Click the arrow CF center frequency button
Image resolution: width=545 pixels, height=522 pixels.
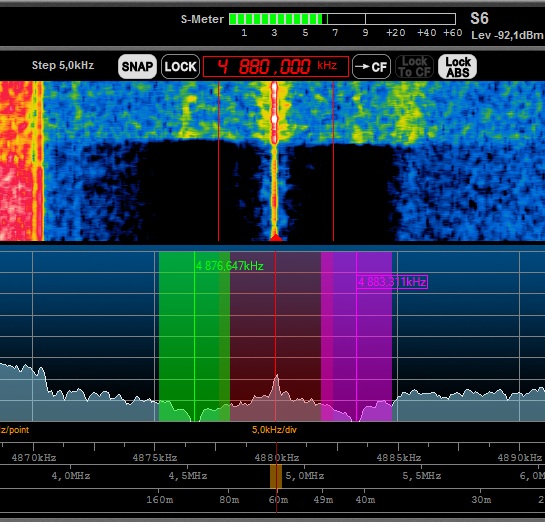pyautogui.click(x=372, y=66)
